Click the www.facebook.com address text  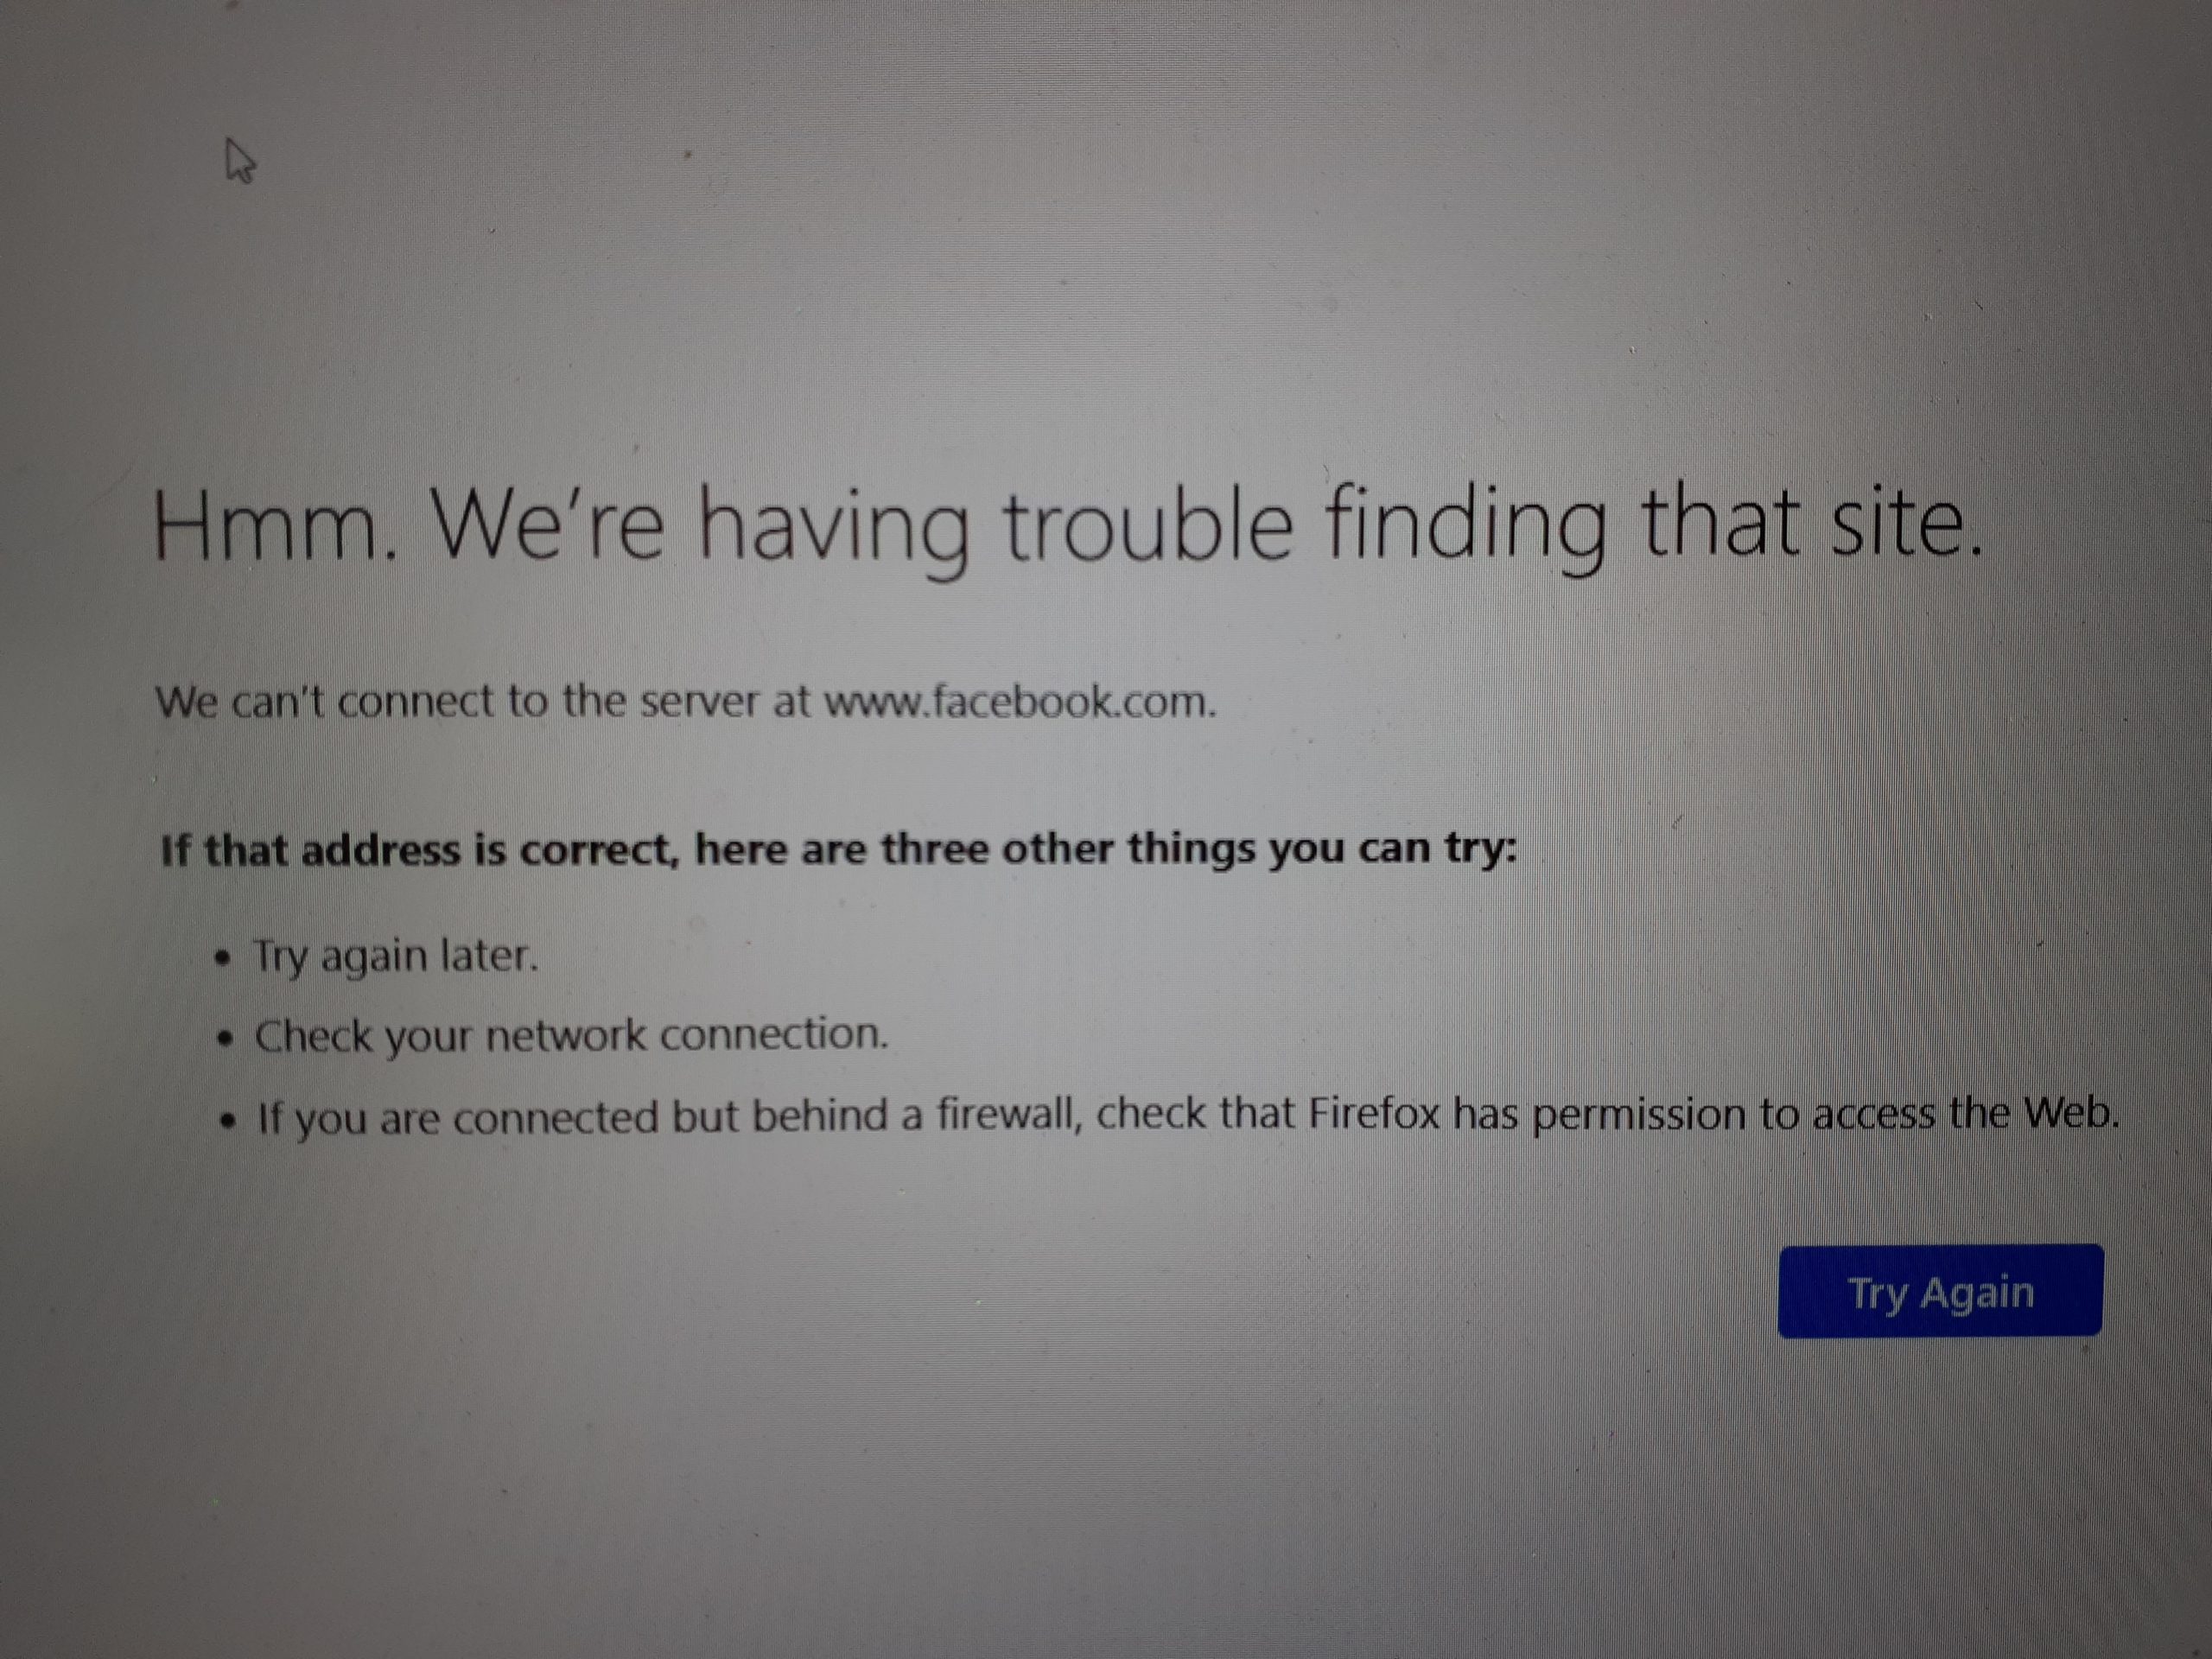click(x=1020, y=702)
